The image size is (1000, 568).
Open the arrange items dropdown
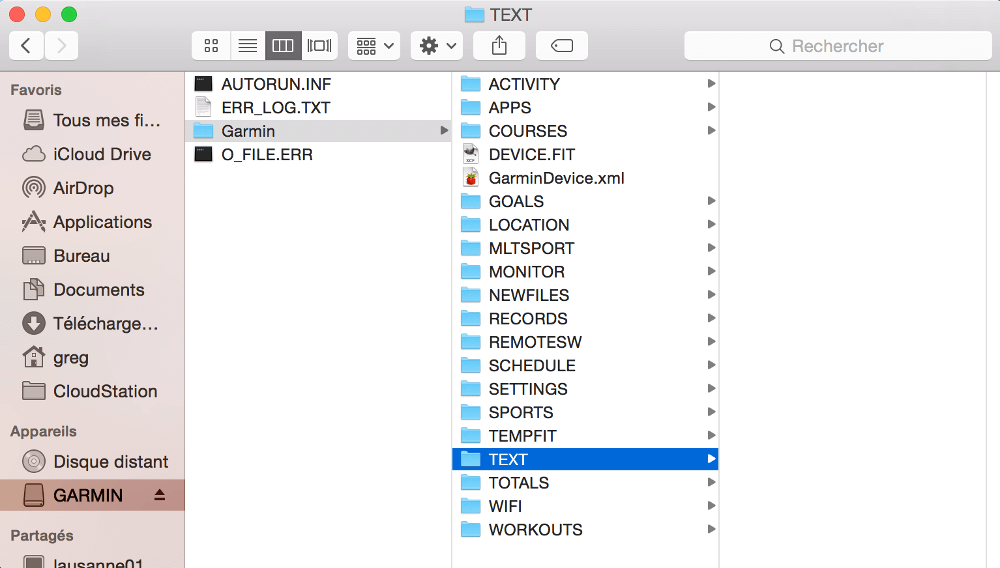click(x=374, y=46)
